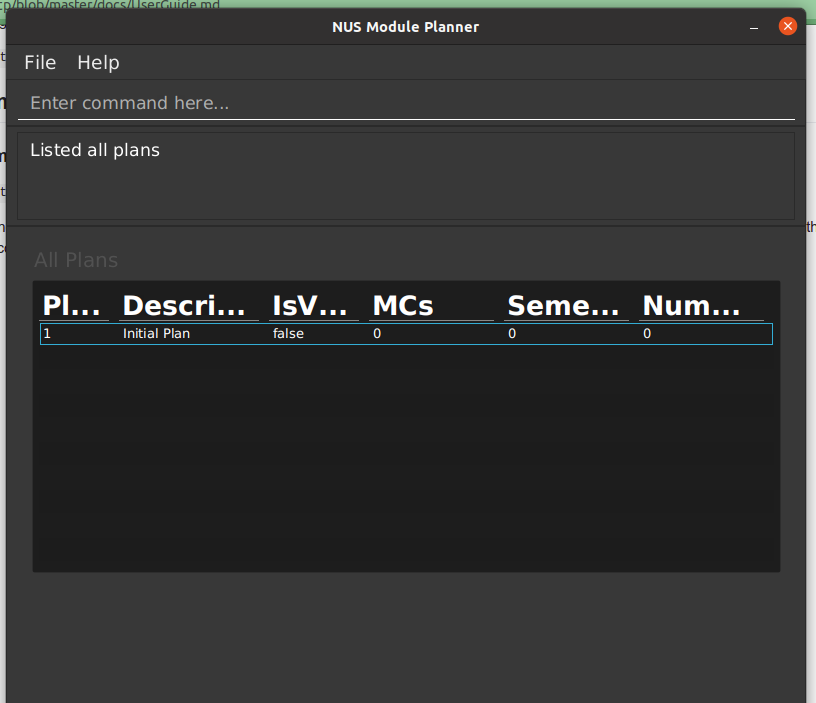Close the NUS Module Planner window

coord(787,26)
